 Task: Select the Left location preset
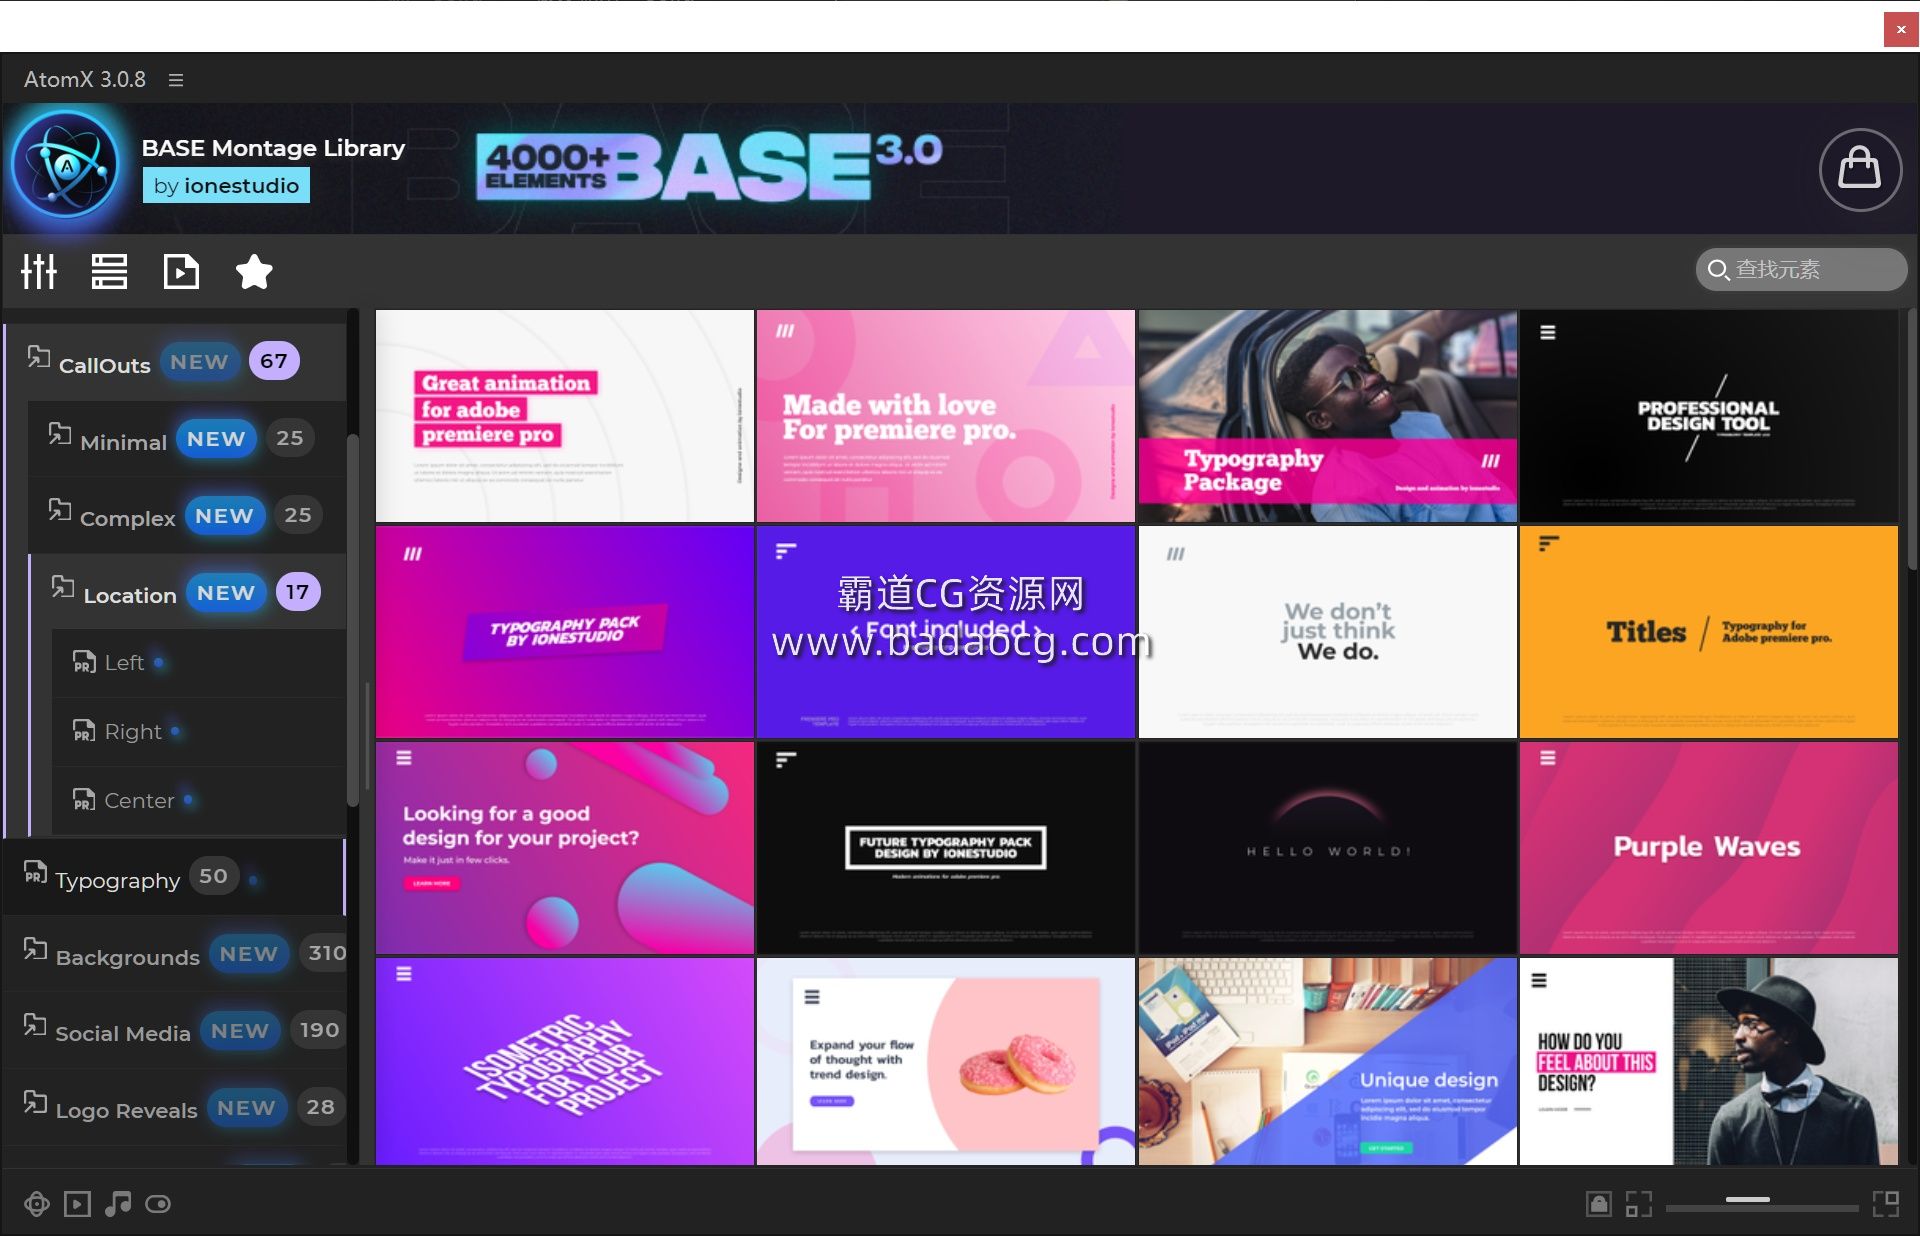click(x=199, y=663)
